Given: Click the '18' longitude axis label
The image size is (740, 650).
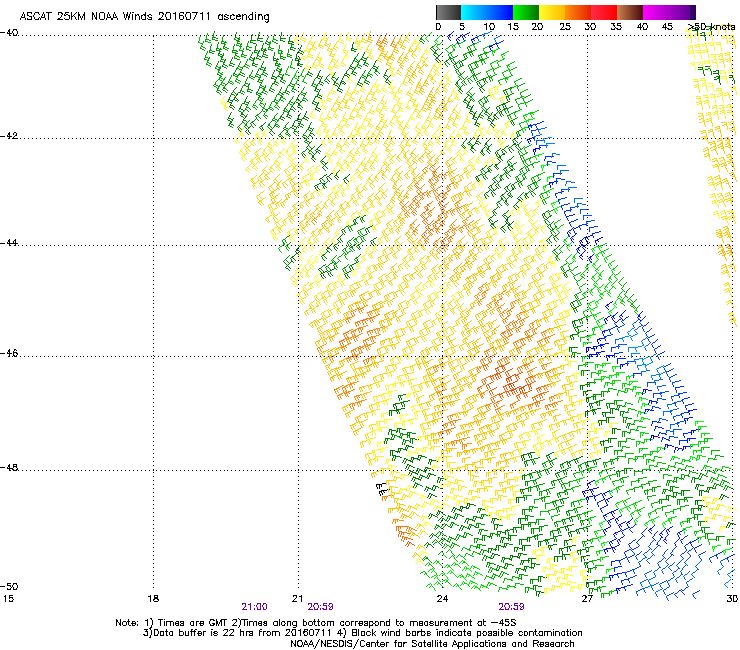Looking at the screenshot, I should pos(153,599).
